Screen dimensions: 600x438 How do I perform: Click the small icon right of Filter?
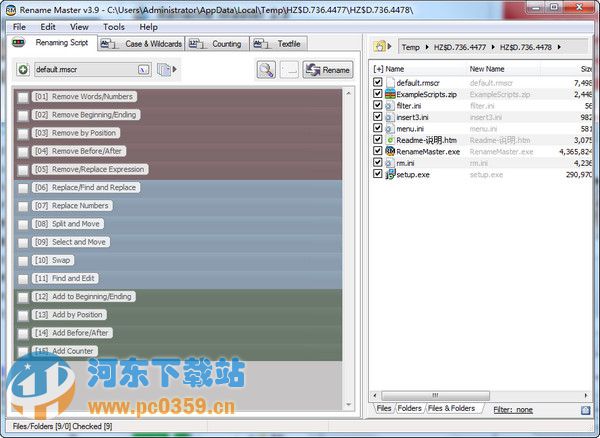pos(585,410)
